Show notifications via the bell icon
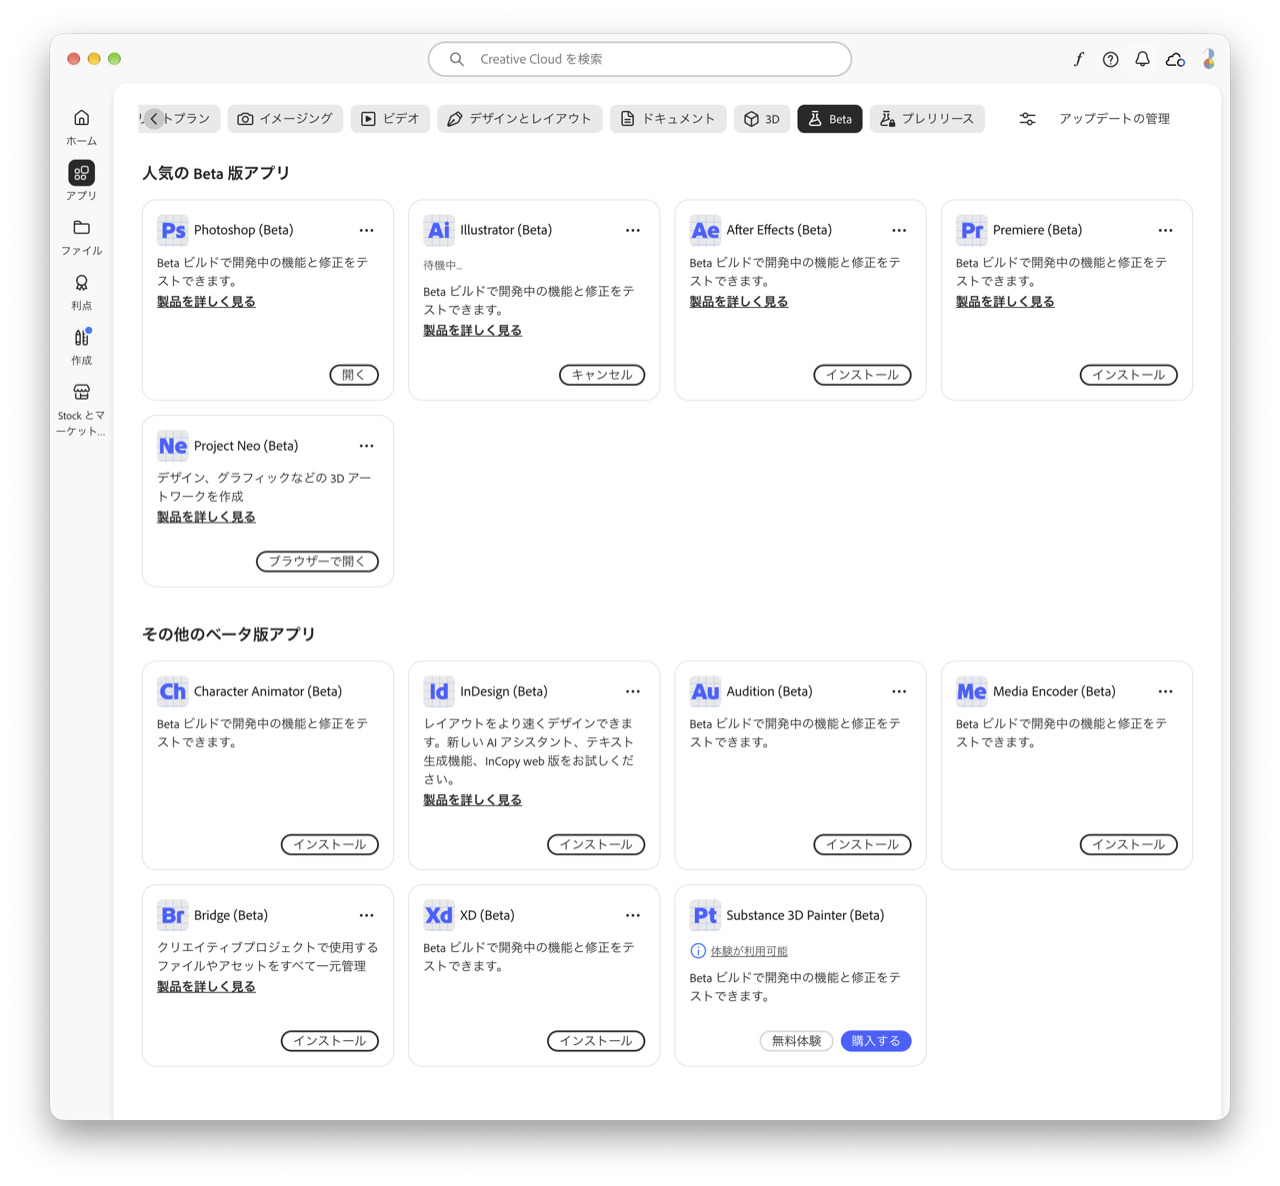 coord(1142,59)
